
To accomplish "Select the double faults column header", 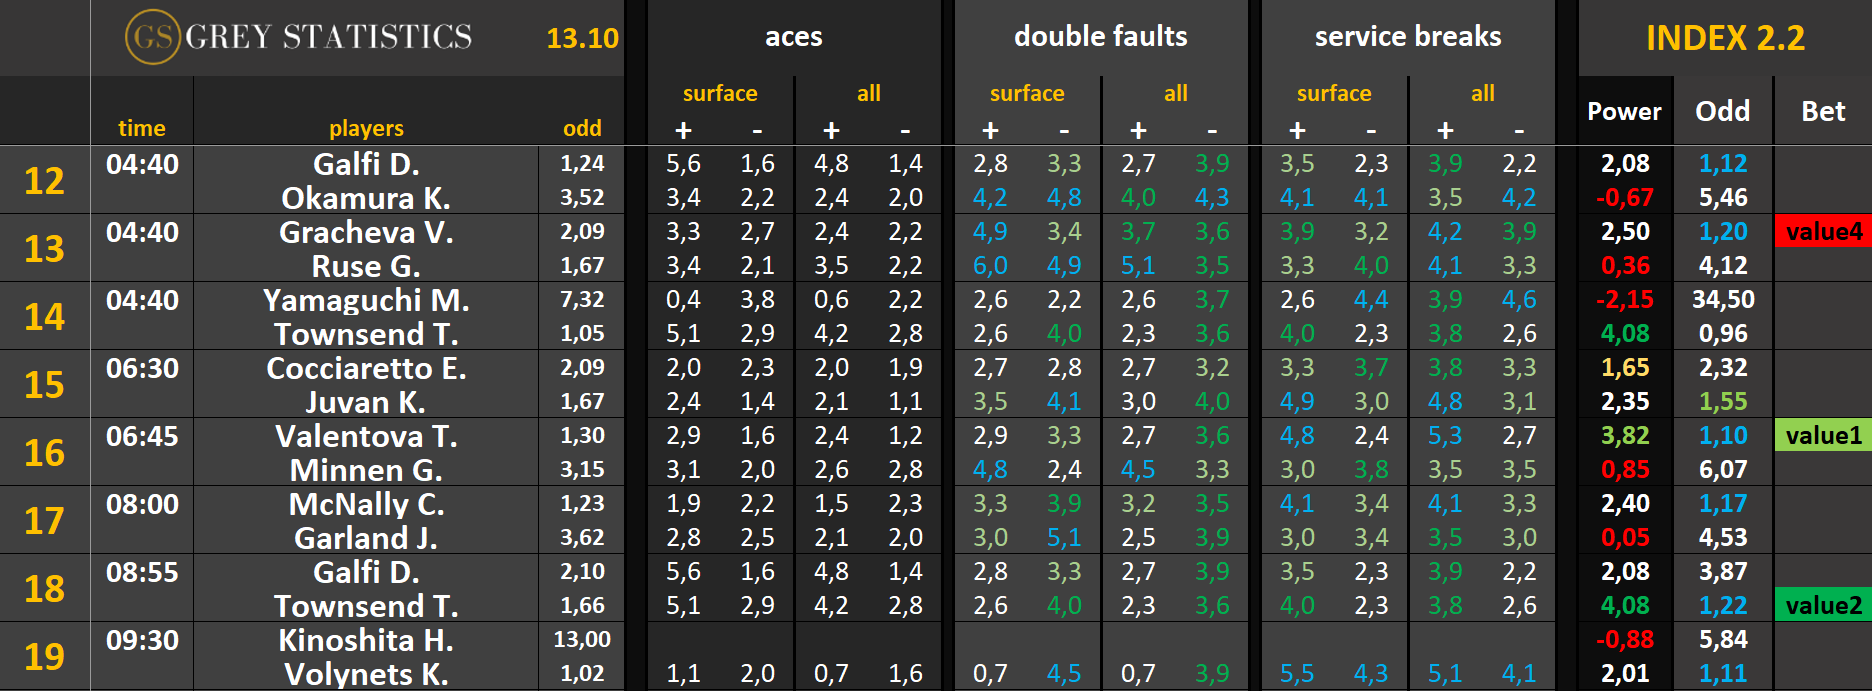I will [x=1100, y=37].
